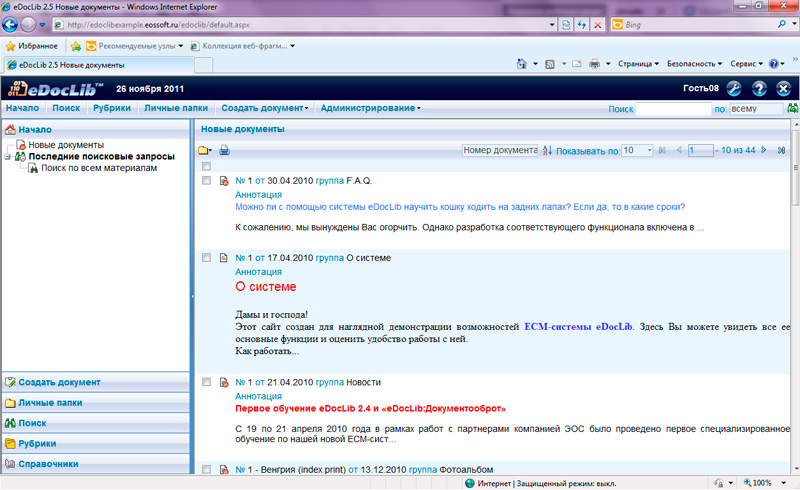Click 'Личные папки' in the top menu
The width and height of the screenshot is (800, 490).
176,108
